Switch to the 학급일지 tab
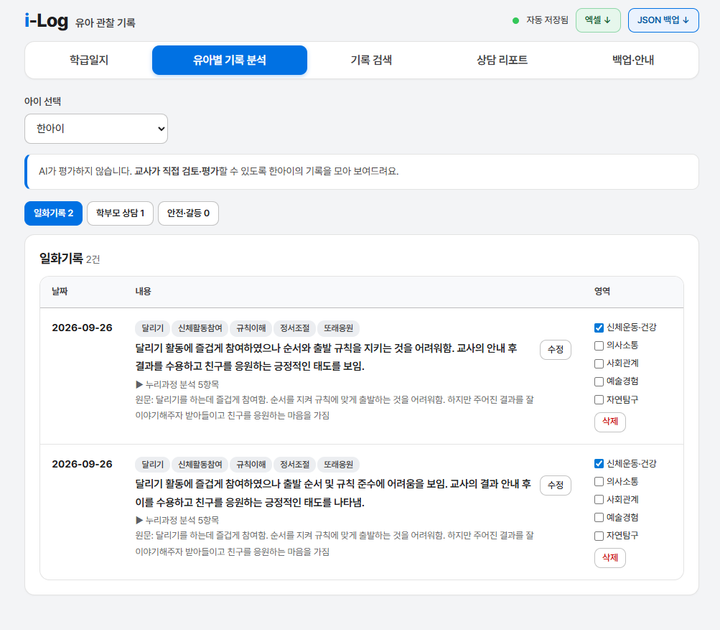Screen dimensions: 720x630 click(89, 60)
